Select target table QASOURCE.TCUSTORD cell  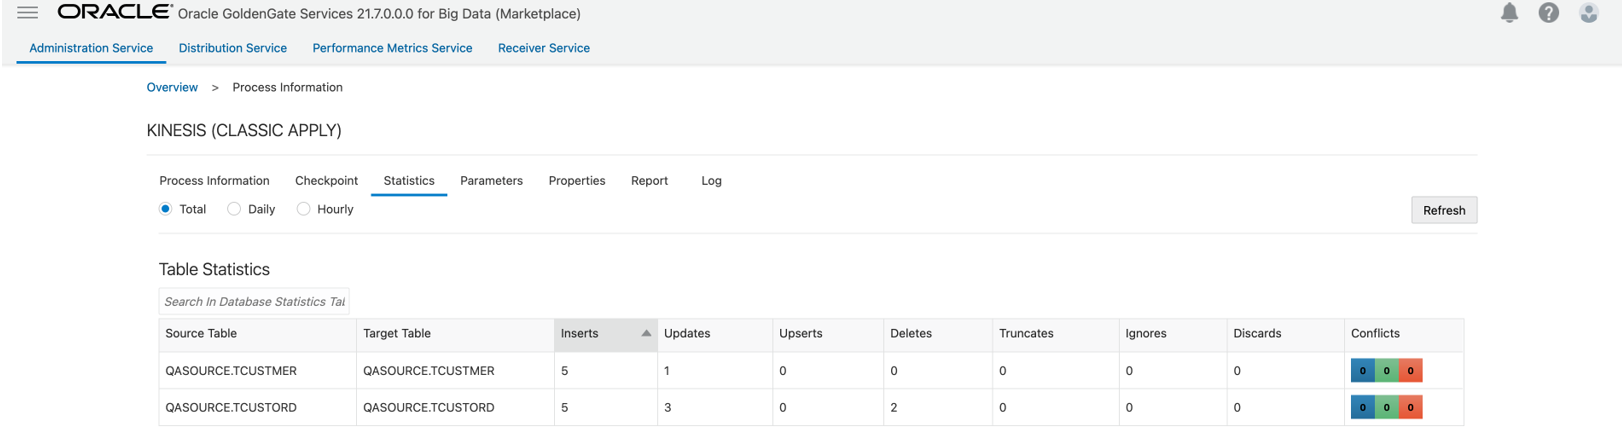pyautogui.click(x=455, y=408)
